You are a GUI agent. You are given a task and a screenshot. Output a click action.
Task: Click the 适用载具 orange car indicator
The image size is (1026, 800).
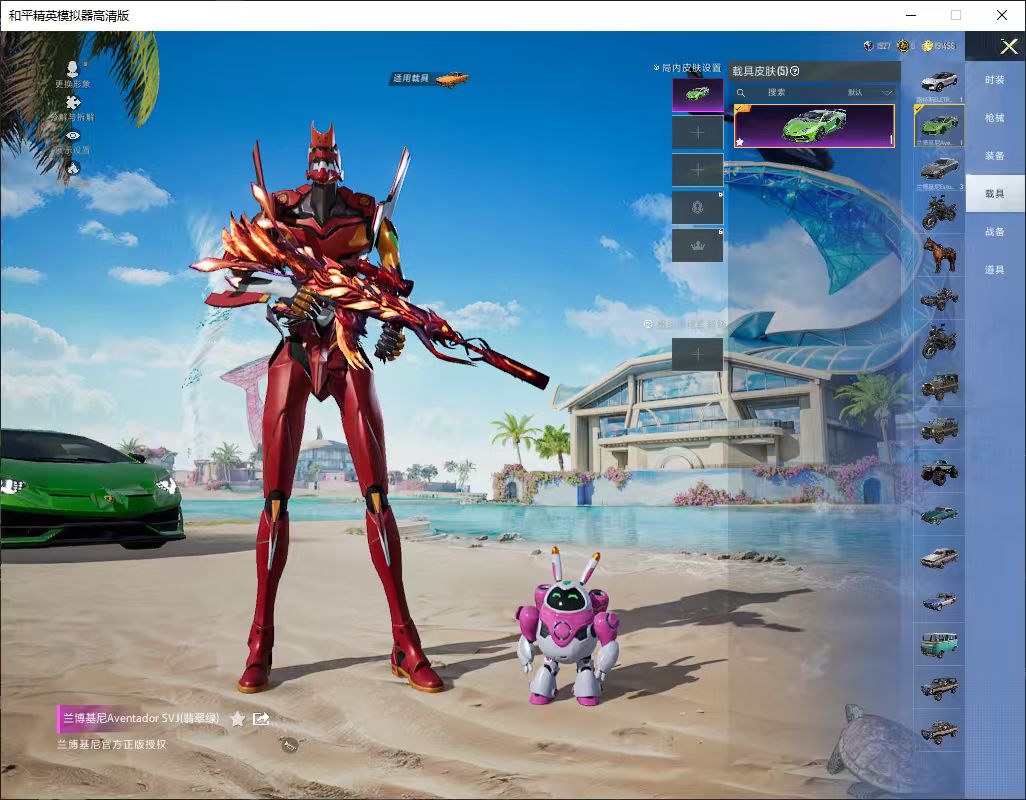coord(431,78)
